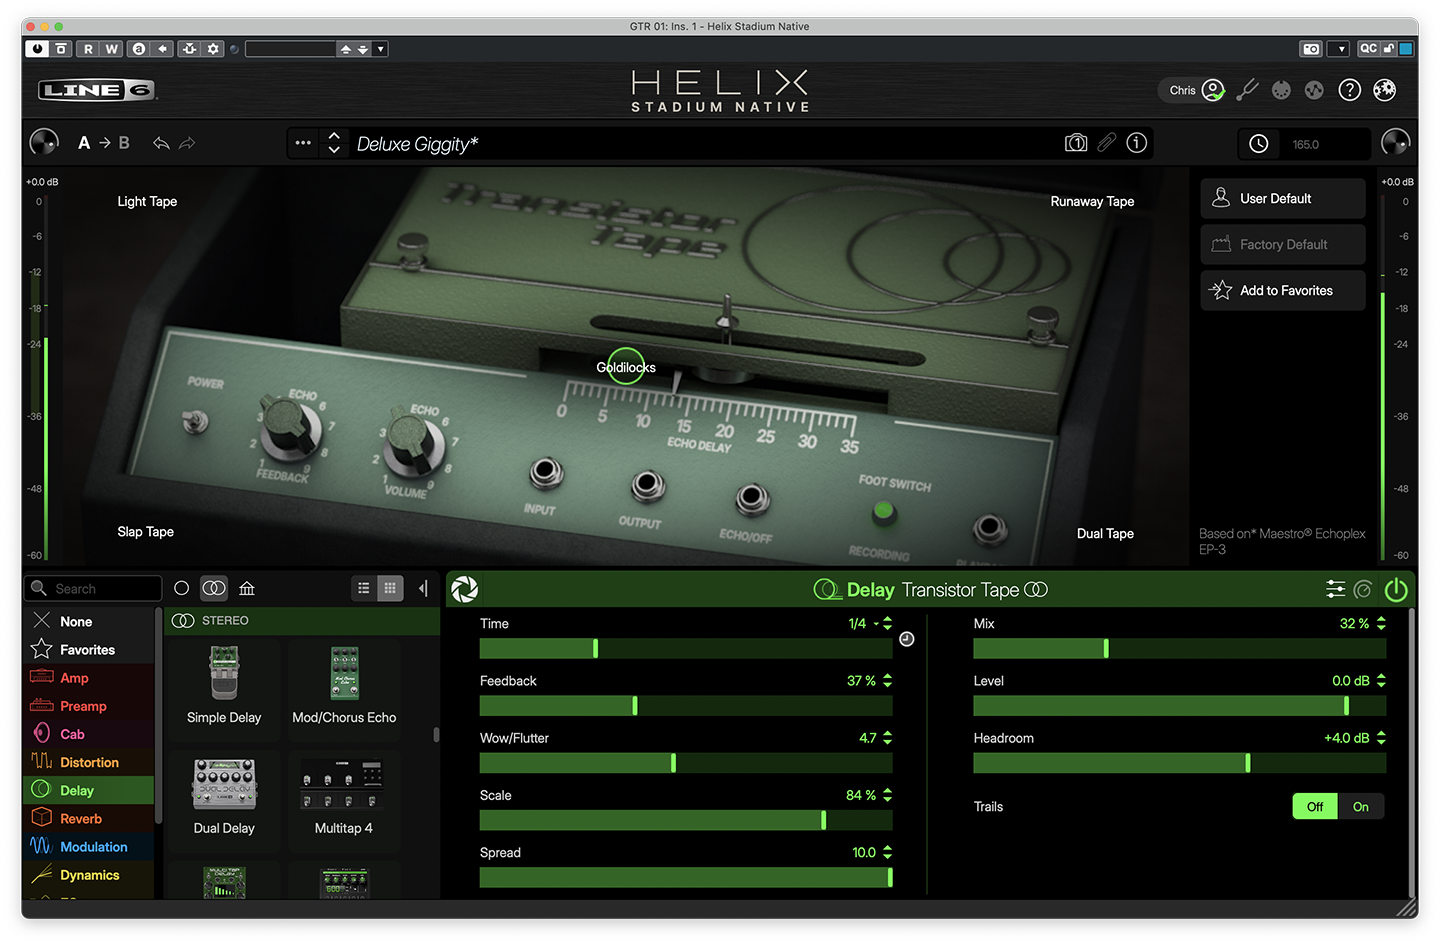
Task: Click the Feedback slider
Action: 686,706
